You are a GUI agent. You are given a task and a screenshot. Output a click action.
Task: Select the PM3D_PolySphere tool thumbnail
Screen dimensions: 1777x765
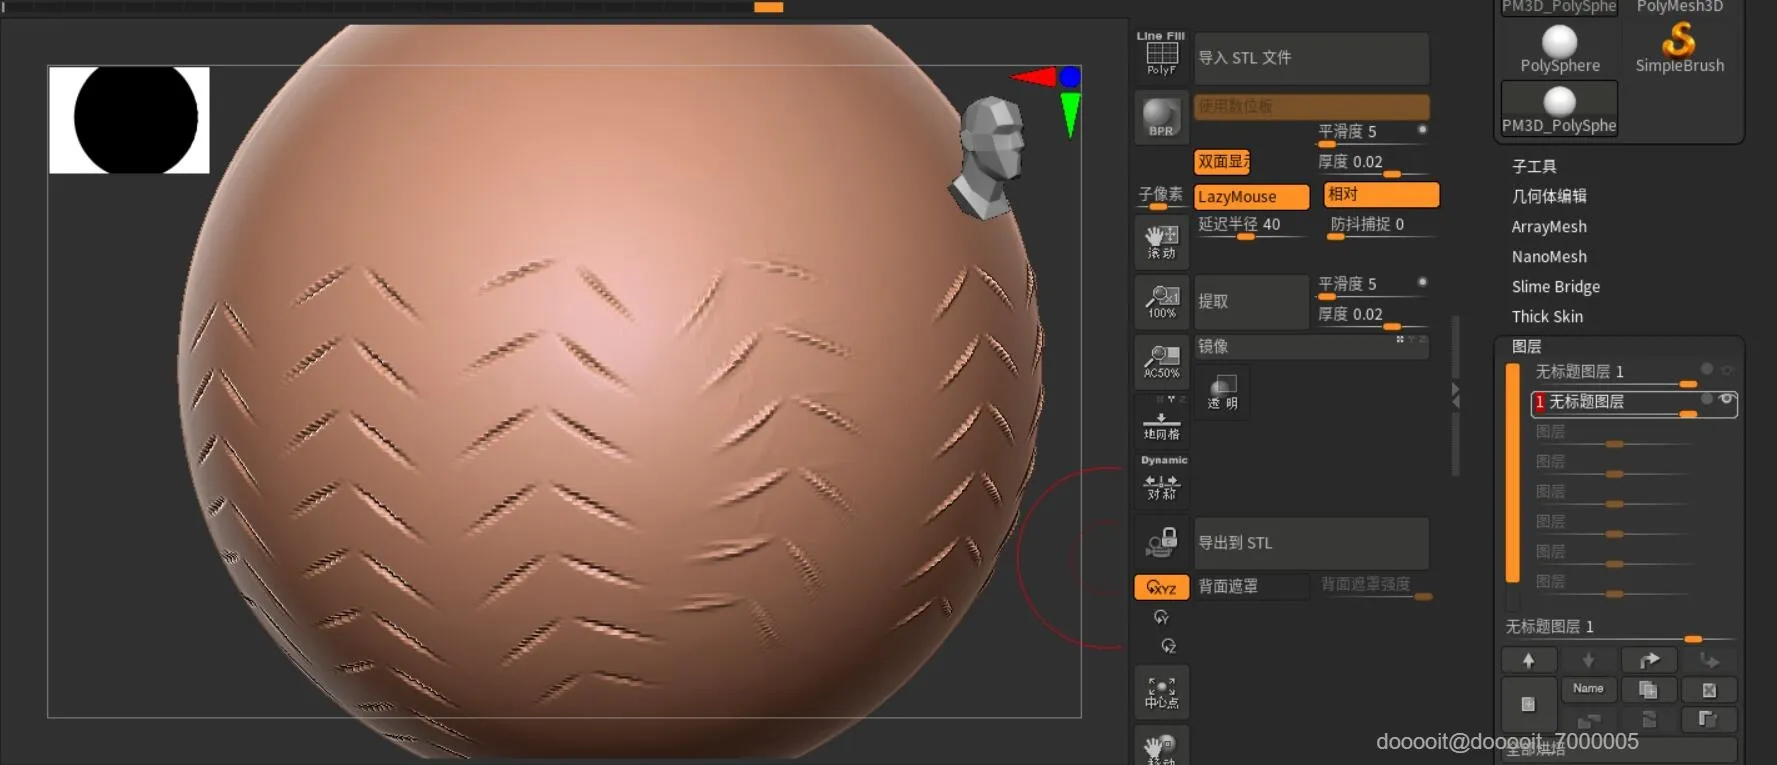(x=1559, y=109)
